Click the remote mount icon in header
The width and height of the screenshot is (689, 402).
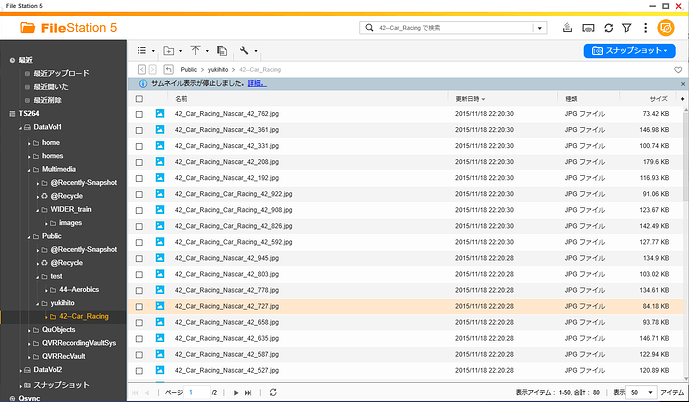pyautogui.click(x=586, y=27)
